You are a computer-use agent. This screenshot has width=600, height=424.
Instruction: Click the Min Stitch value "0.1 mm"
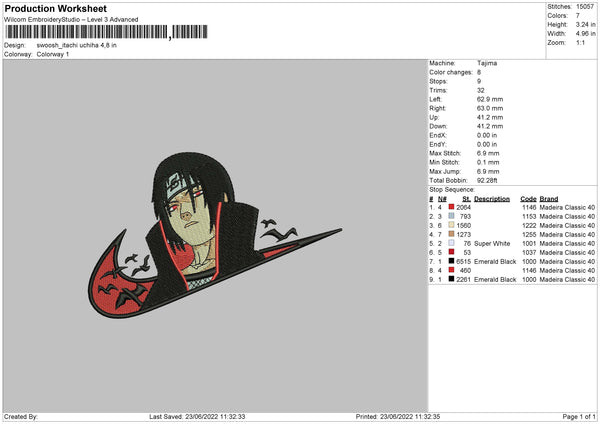coord(488,162)
